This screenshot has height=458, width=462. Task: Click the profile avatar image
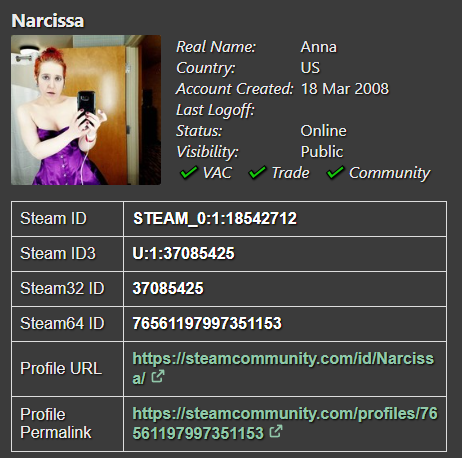point(86,110)
